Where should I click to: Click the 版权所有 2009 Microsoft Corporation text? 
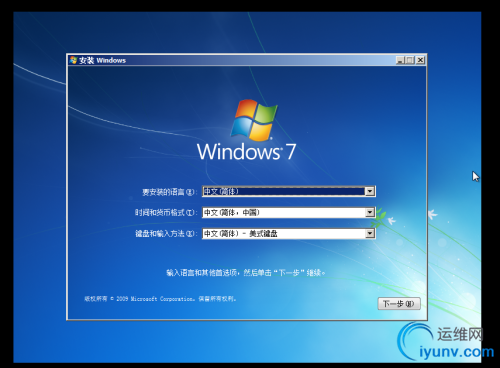point(160,299)
